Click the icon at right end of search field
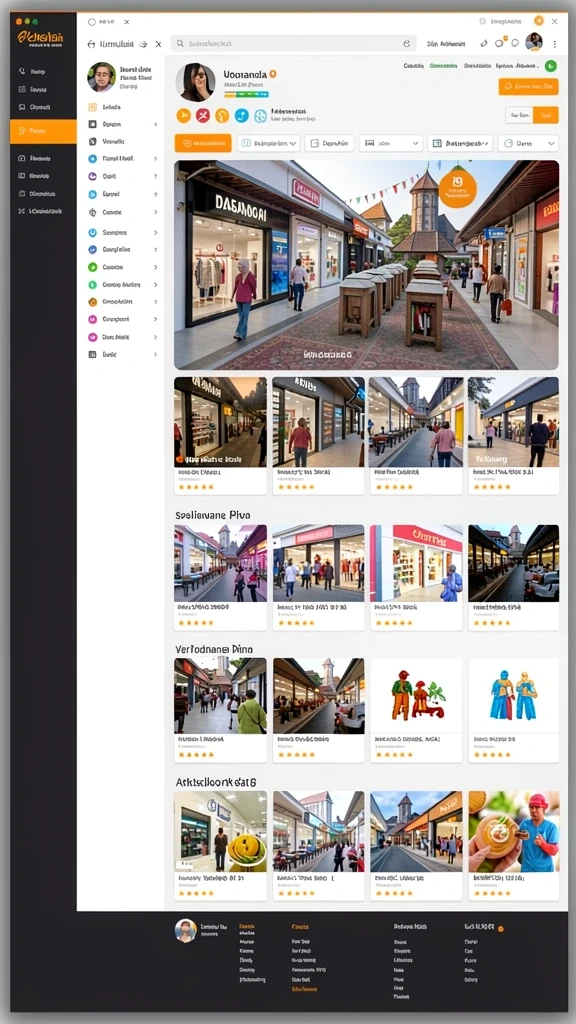Image resolution: width=576 pixels, height=1024 pixels. click(406, 44)
